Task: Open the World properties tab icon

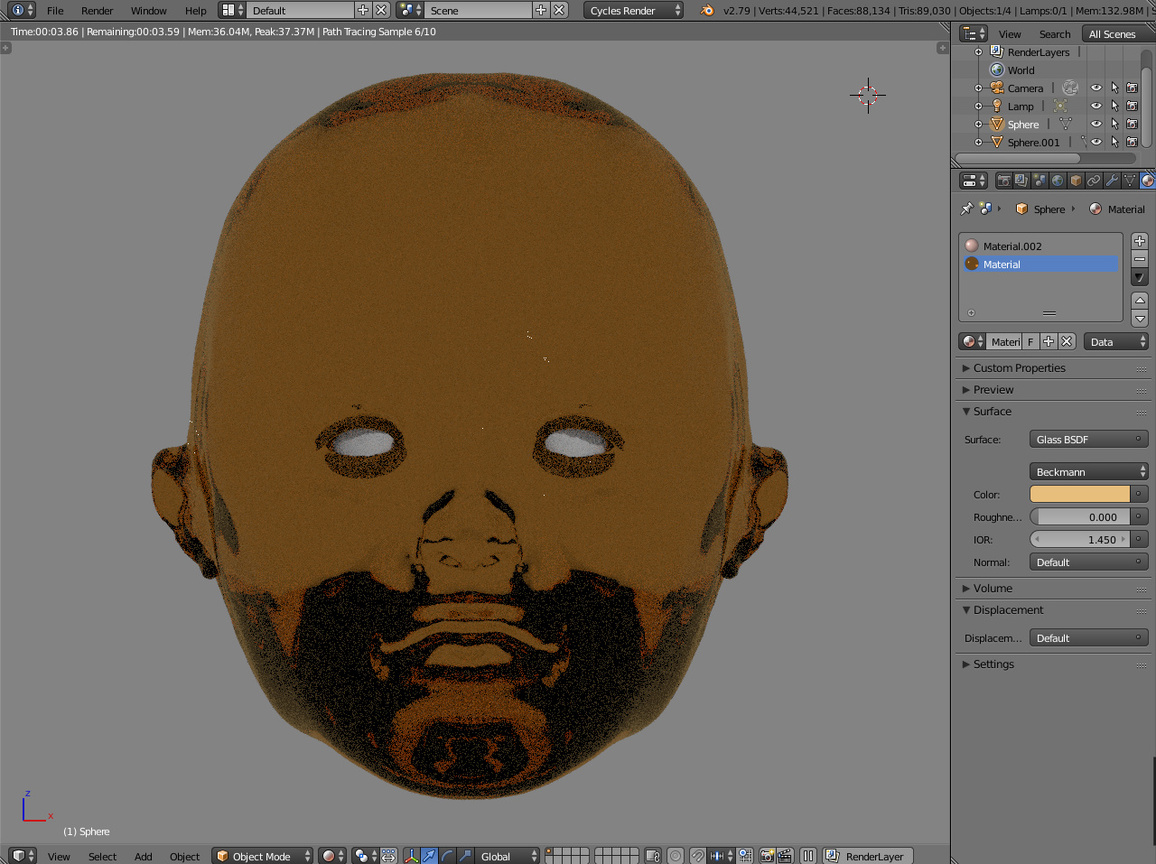Action: pos(1057,181)
